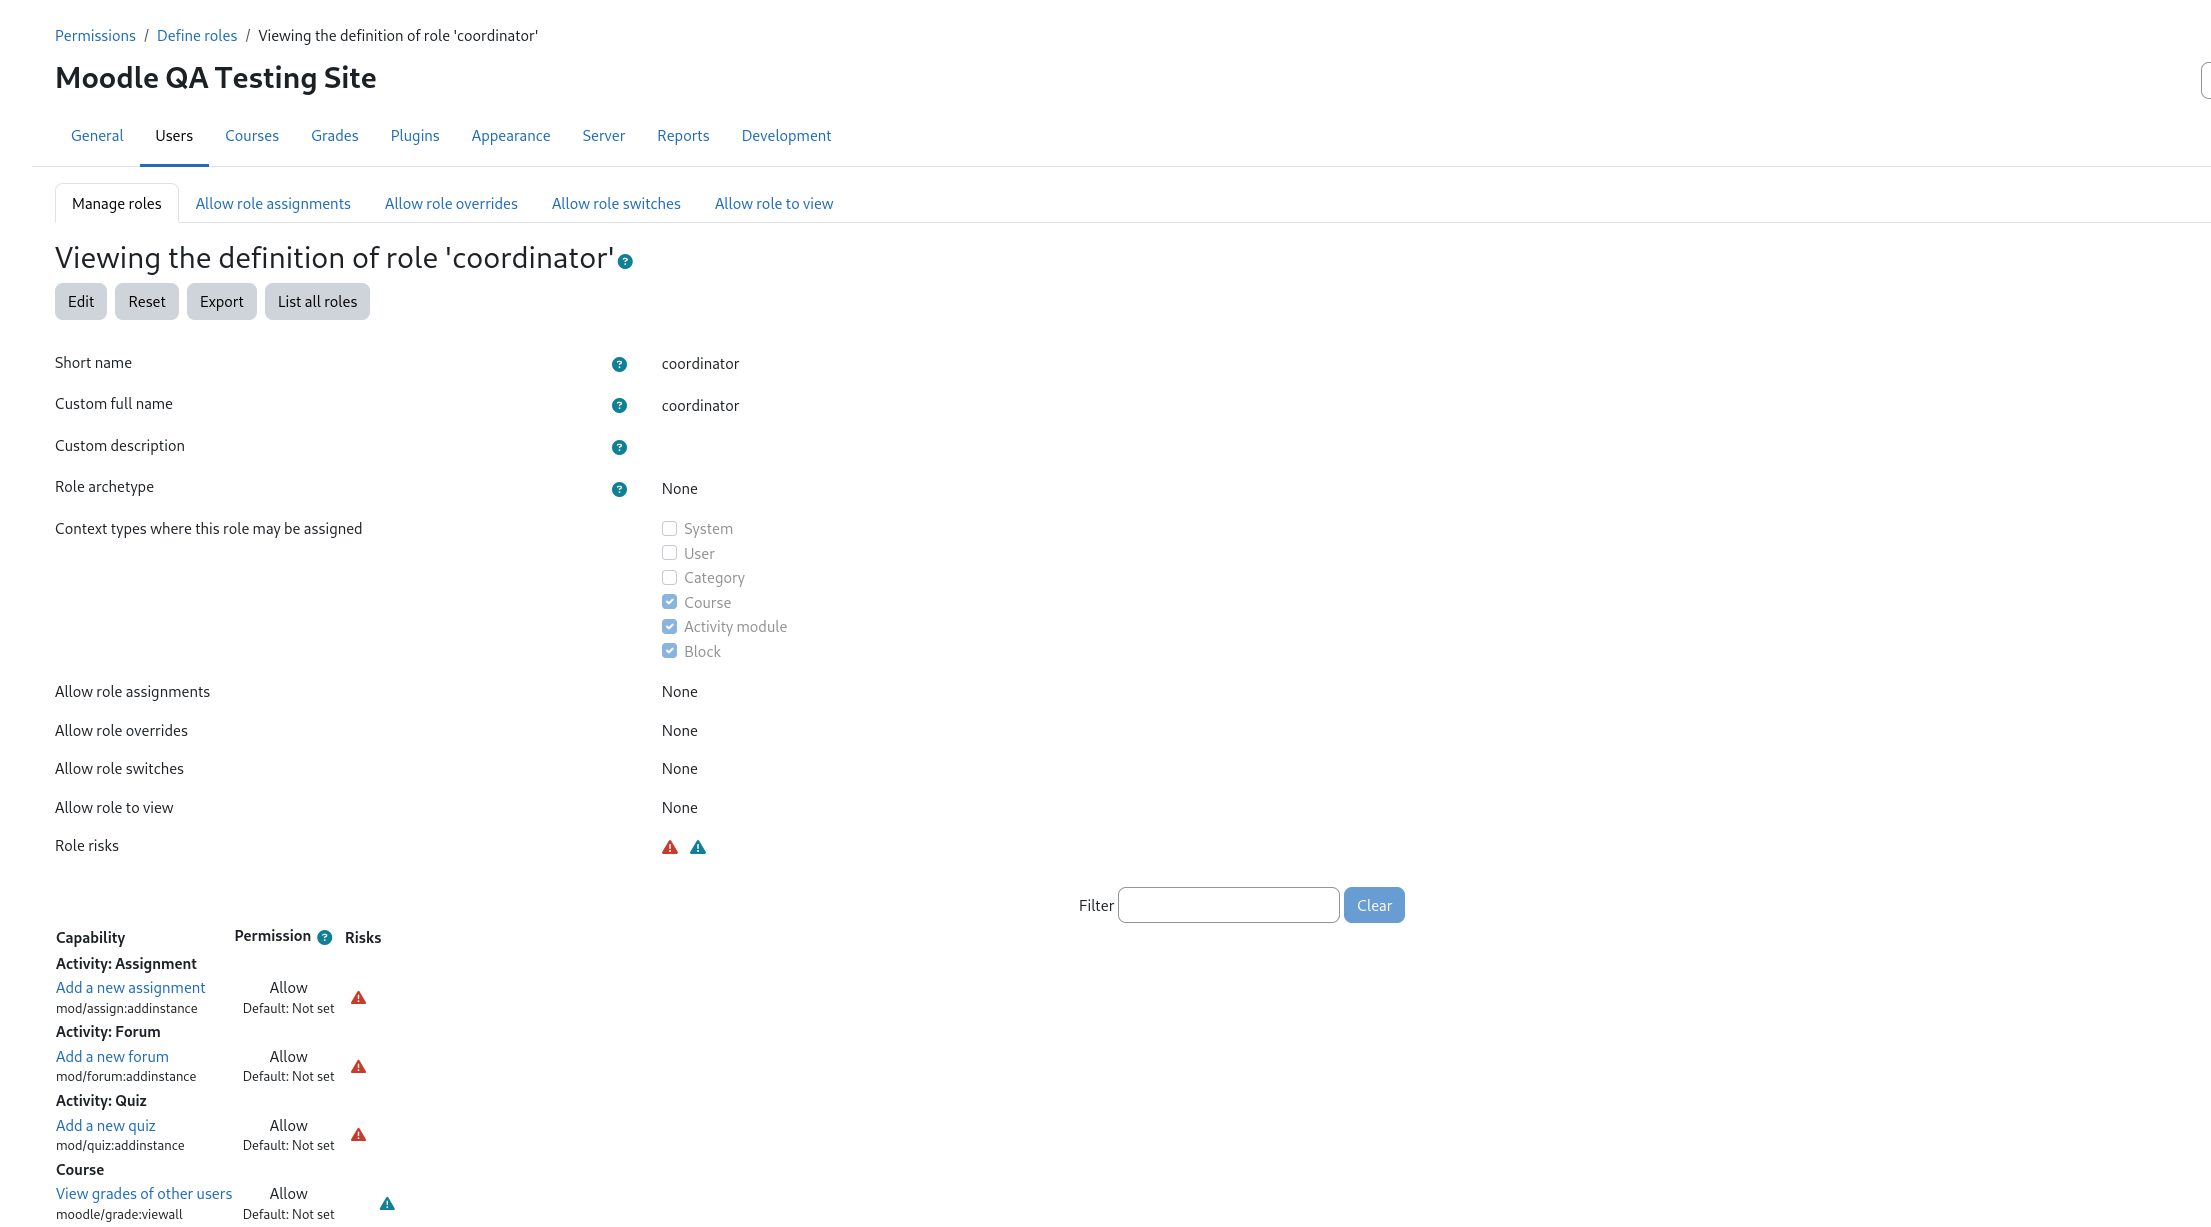Screen dimensions: 2211x1227
Task: Follow the Define roles breadcrumb link
Action: point(197,36)
